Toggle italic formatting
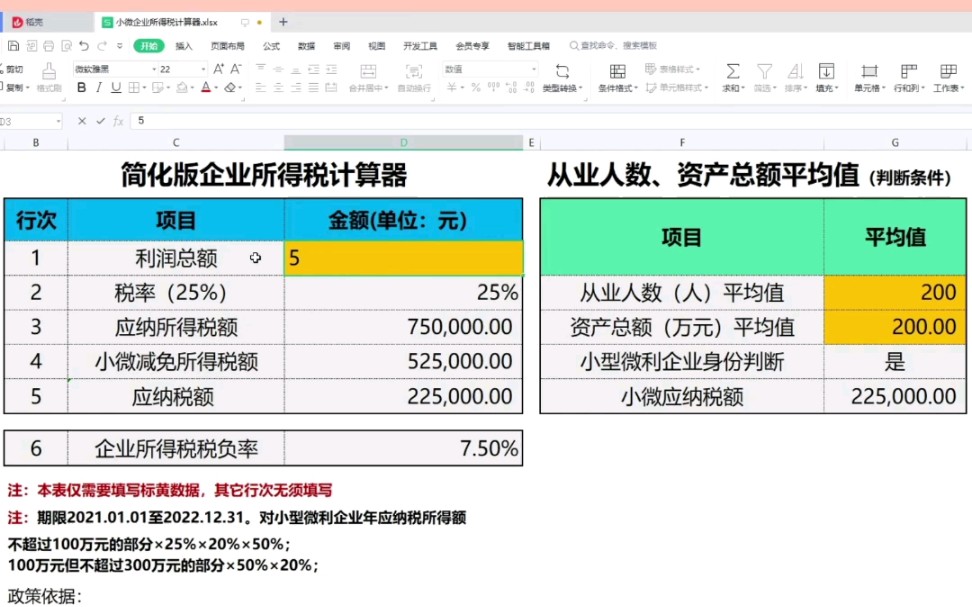The width and height of the screenshot is (972, 607). [99, 88]
